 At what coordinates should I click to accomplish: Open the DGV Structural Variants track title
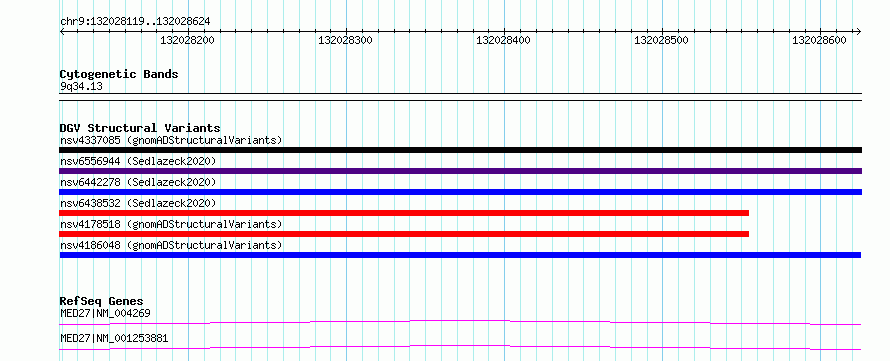pyautogui.click(x=140, y=128)
